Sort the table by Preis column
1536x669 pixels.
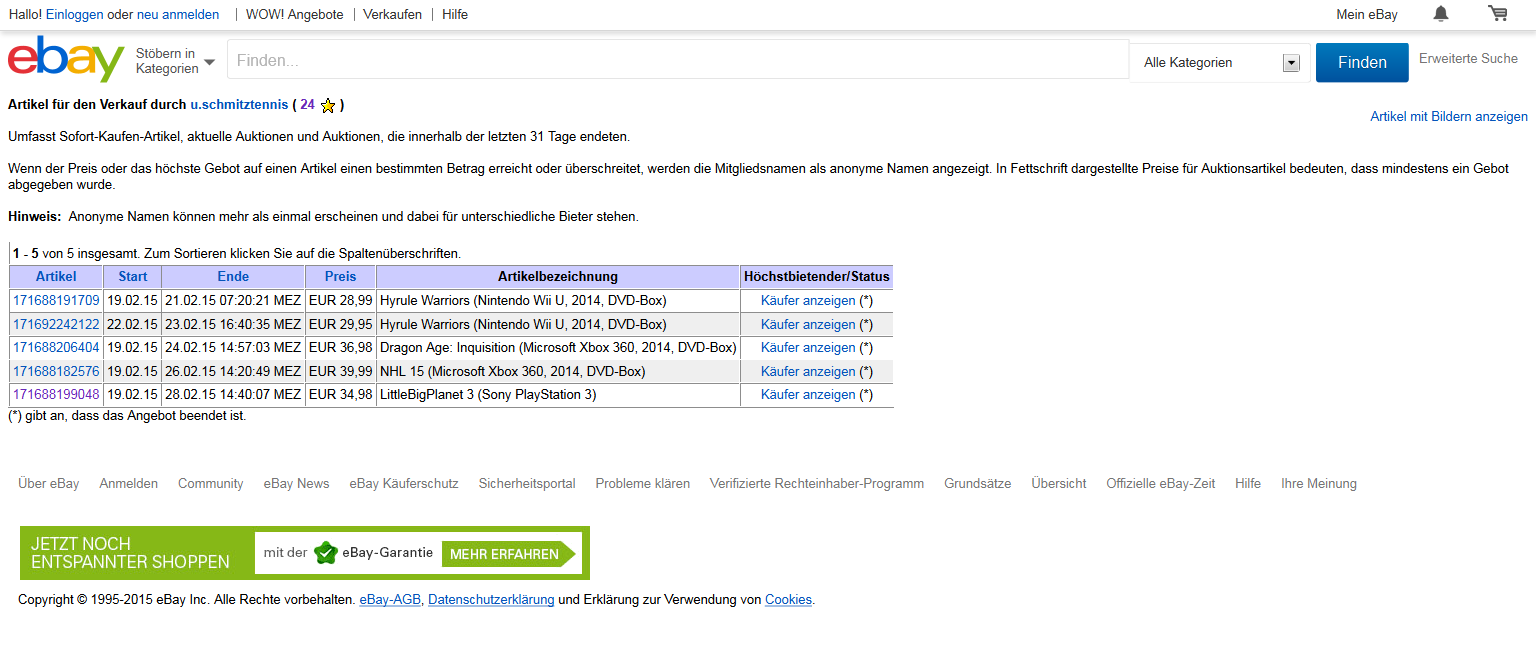click(340, 277)
